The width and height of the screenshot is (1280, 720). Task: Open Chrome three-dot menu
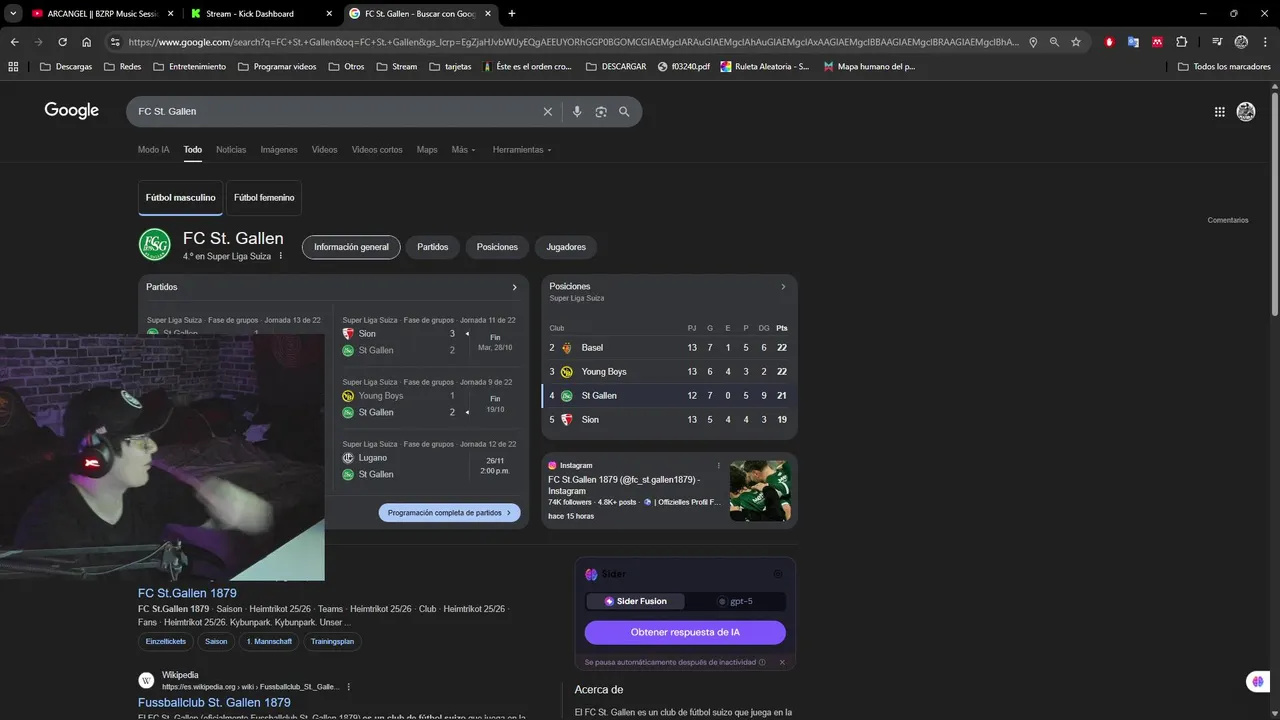coord(1265,42)
